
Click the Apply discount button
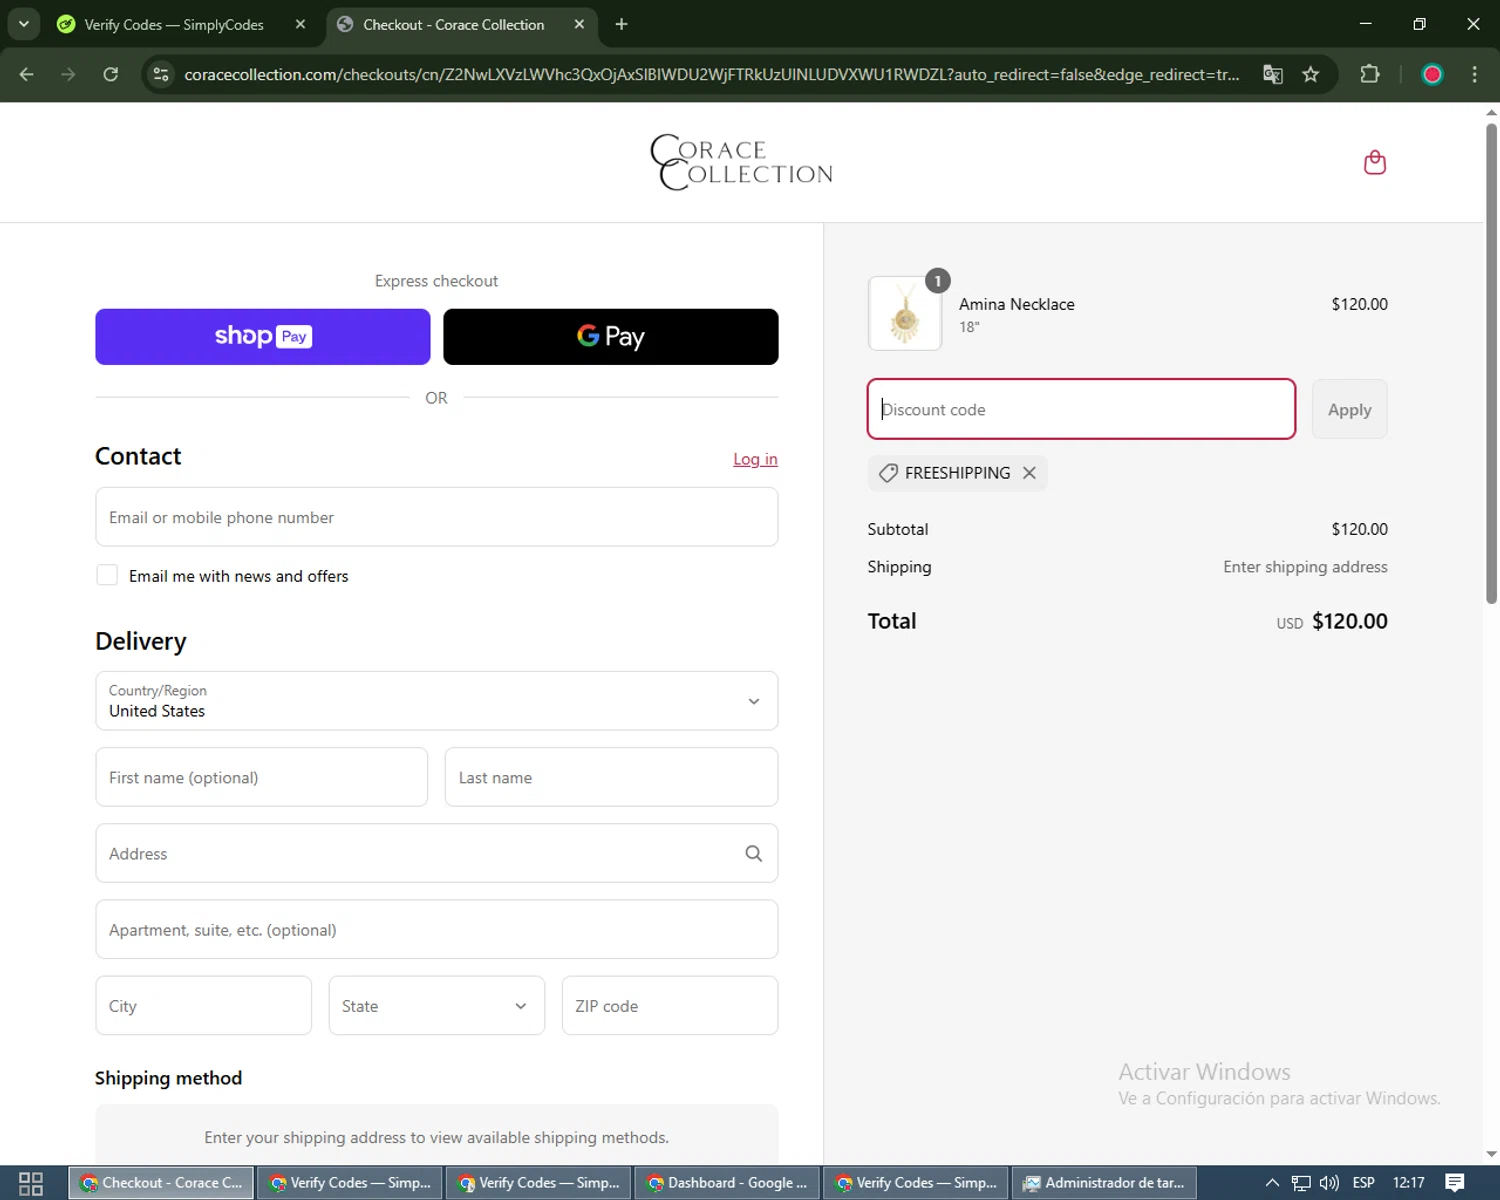(x=1349, y=409)
